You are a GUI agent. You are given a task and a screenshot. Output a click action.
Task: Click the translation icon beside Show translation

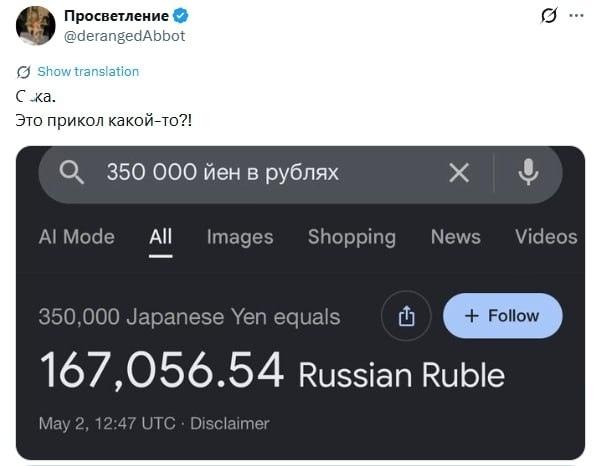[x=24, y=72]
